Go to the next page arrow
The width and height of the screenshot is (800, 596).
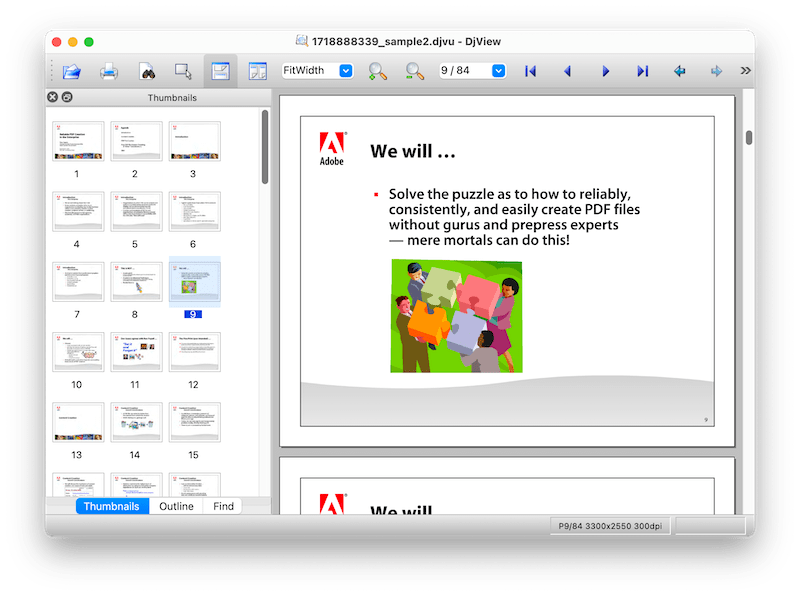click(605, 71)
